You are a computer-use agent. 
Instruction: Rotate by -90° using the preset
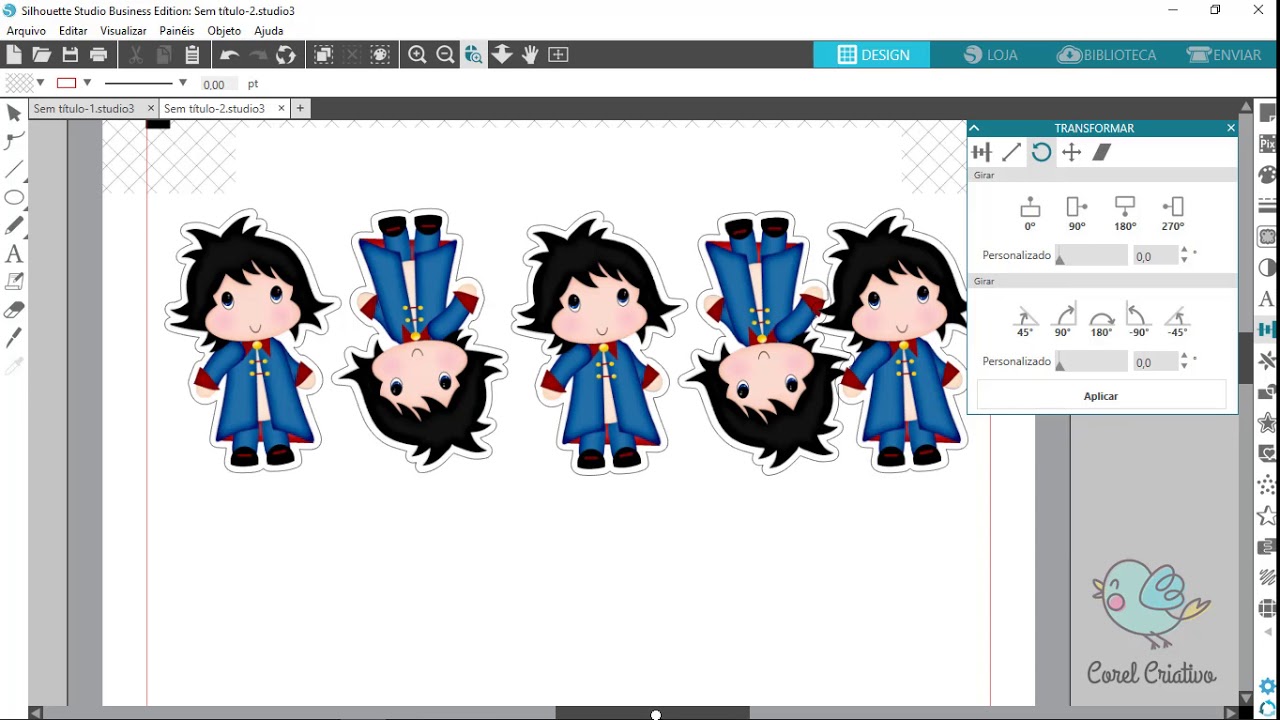[1138, 320]
